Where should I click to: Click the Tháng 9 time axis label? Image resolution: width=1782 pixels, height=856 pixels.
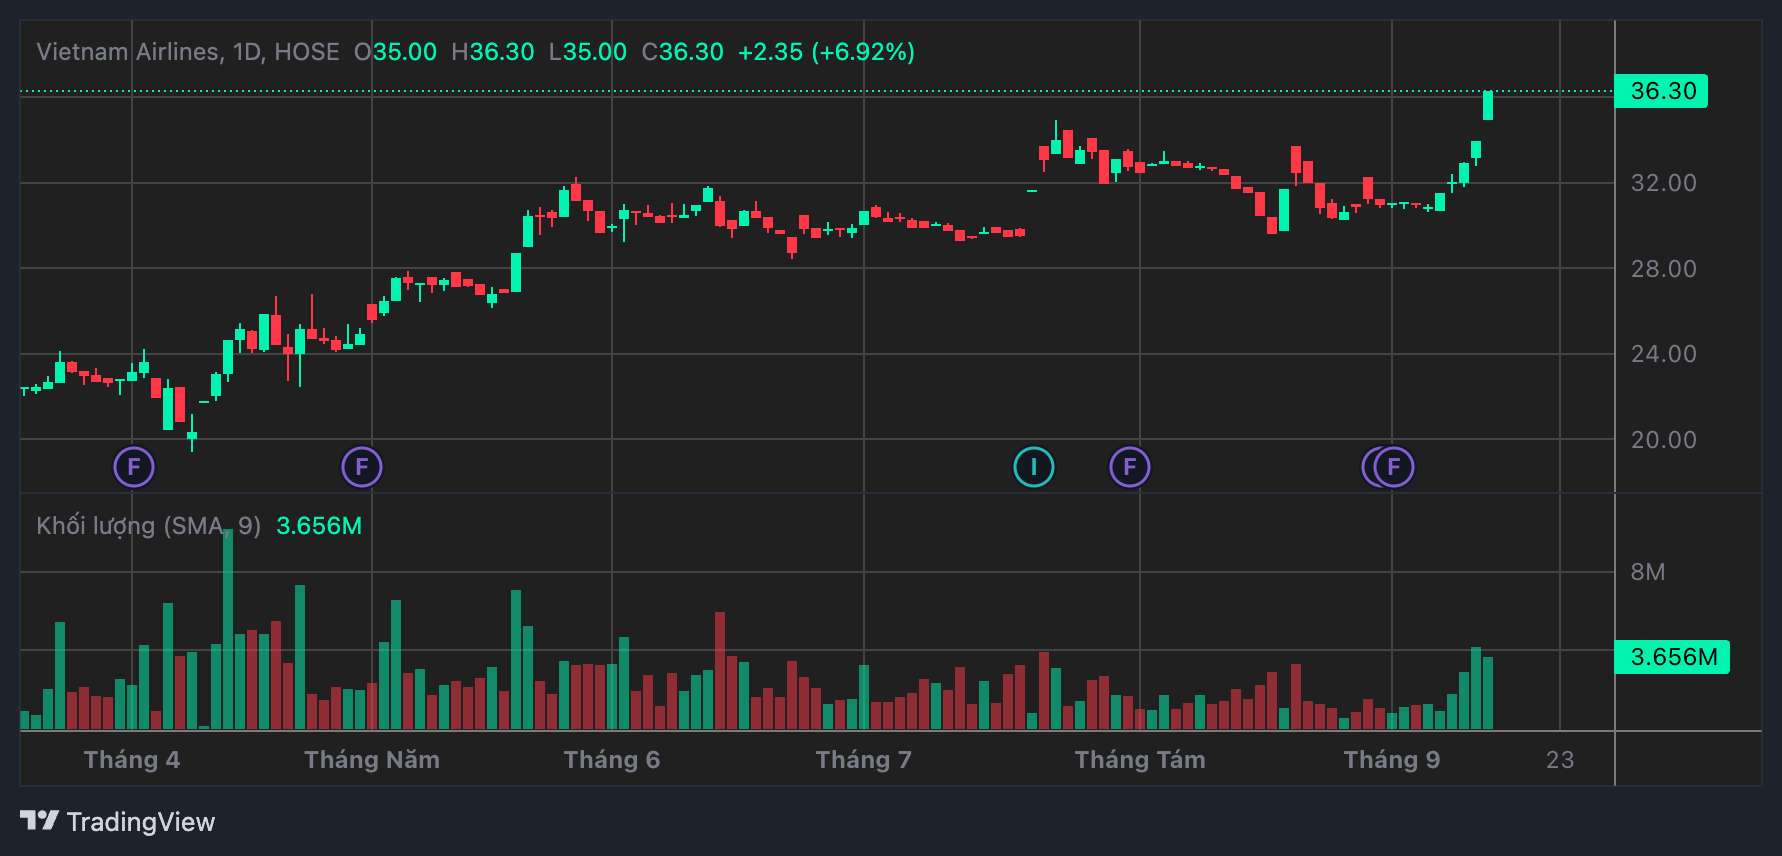(x=1392, y=760)
